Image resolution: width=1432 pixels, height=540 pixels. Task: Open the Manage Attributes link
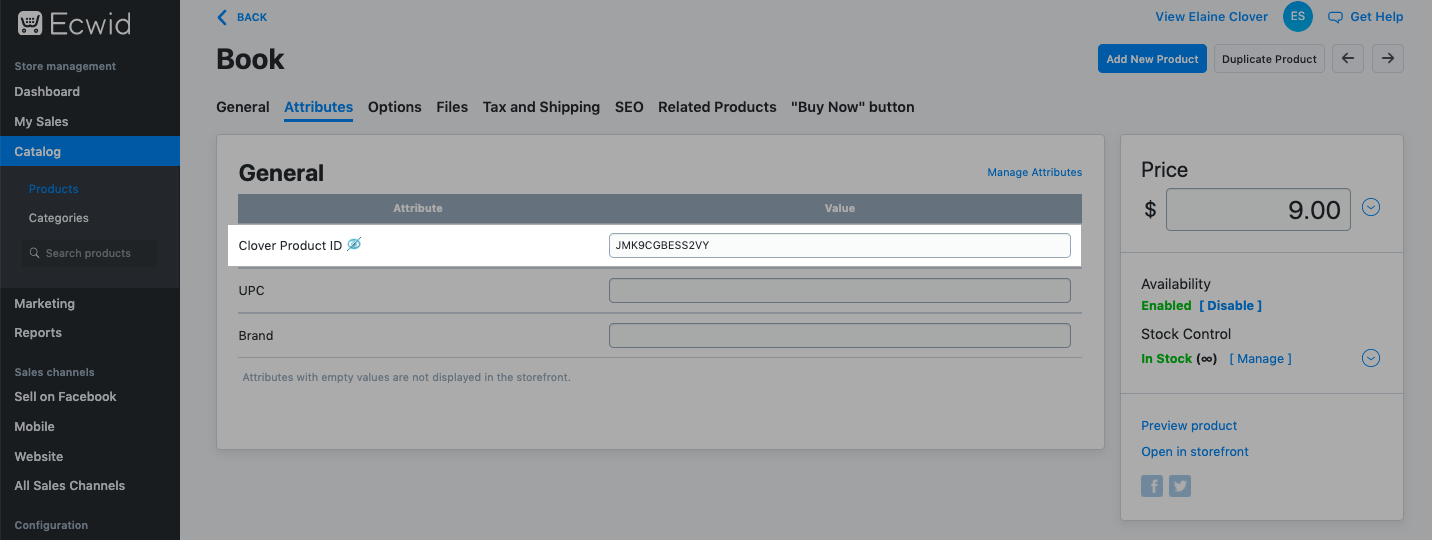coord(1034,172)
